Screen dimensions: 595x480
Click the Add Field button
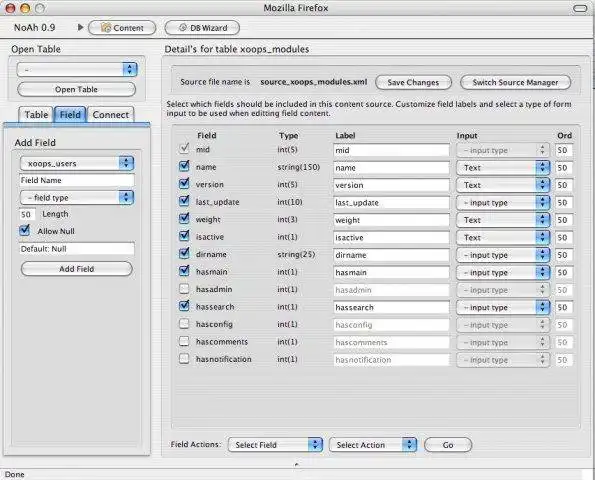[x=77, y=269]
